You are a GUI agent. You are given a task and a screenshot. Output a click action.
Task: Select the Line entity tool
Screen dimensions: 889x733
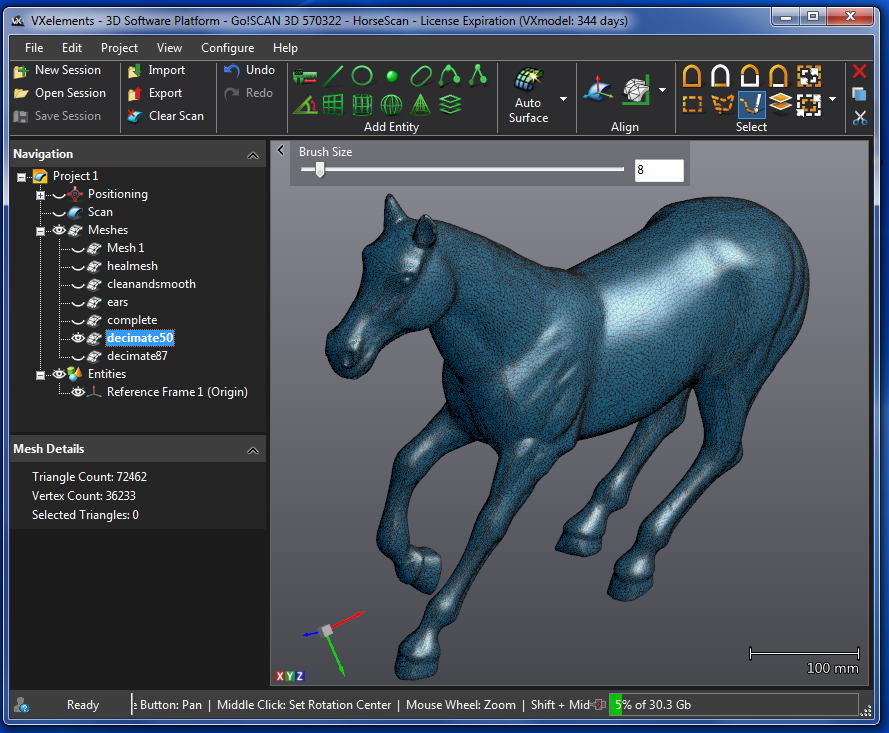333,75
